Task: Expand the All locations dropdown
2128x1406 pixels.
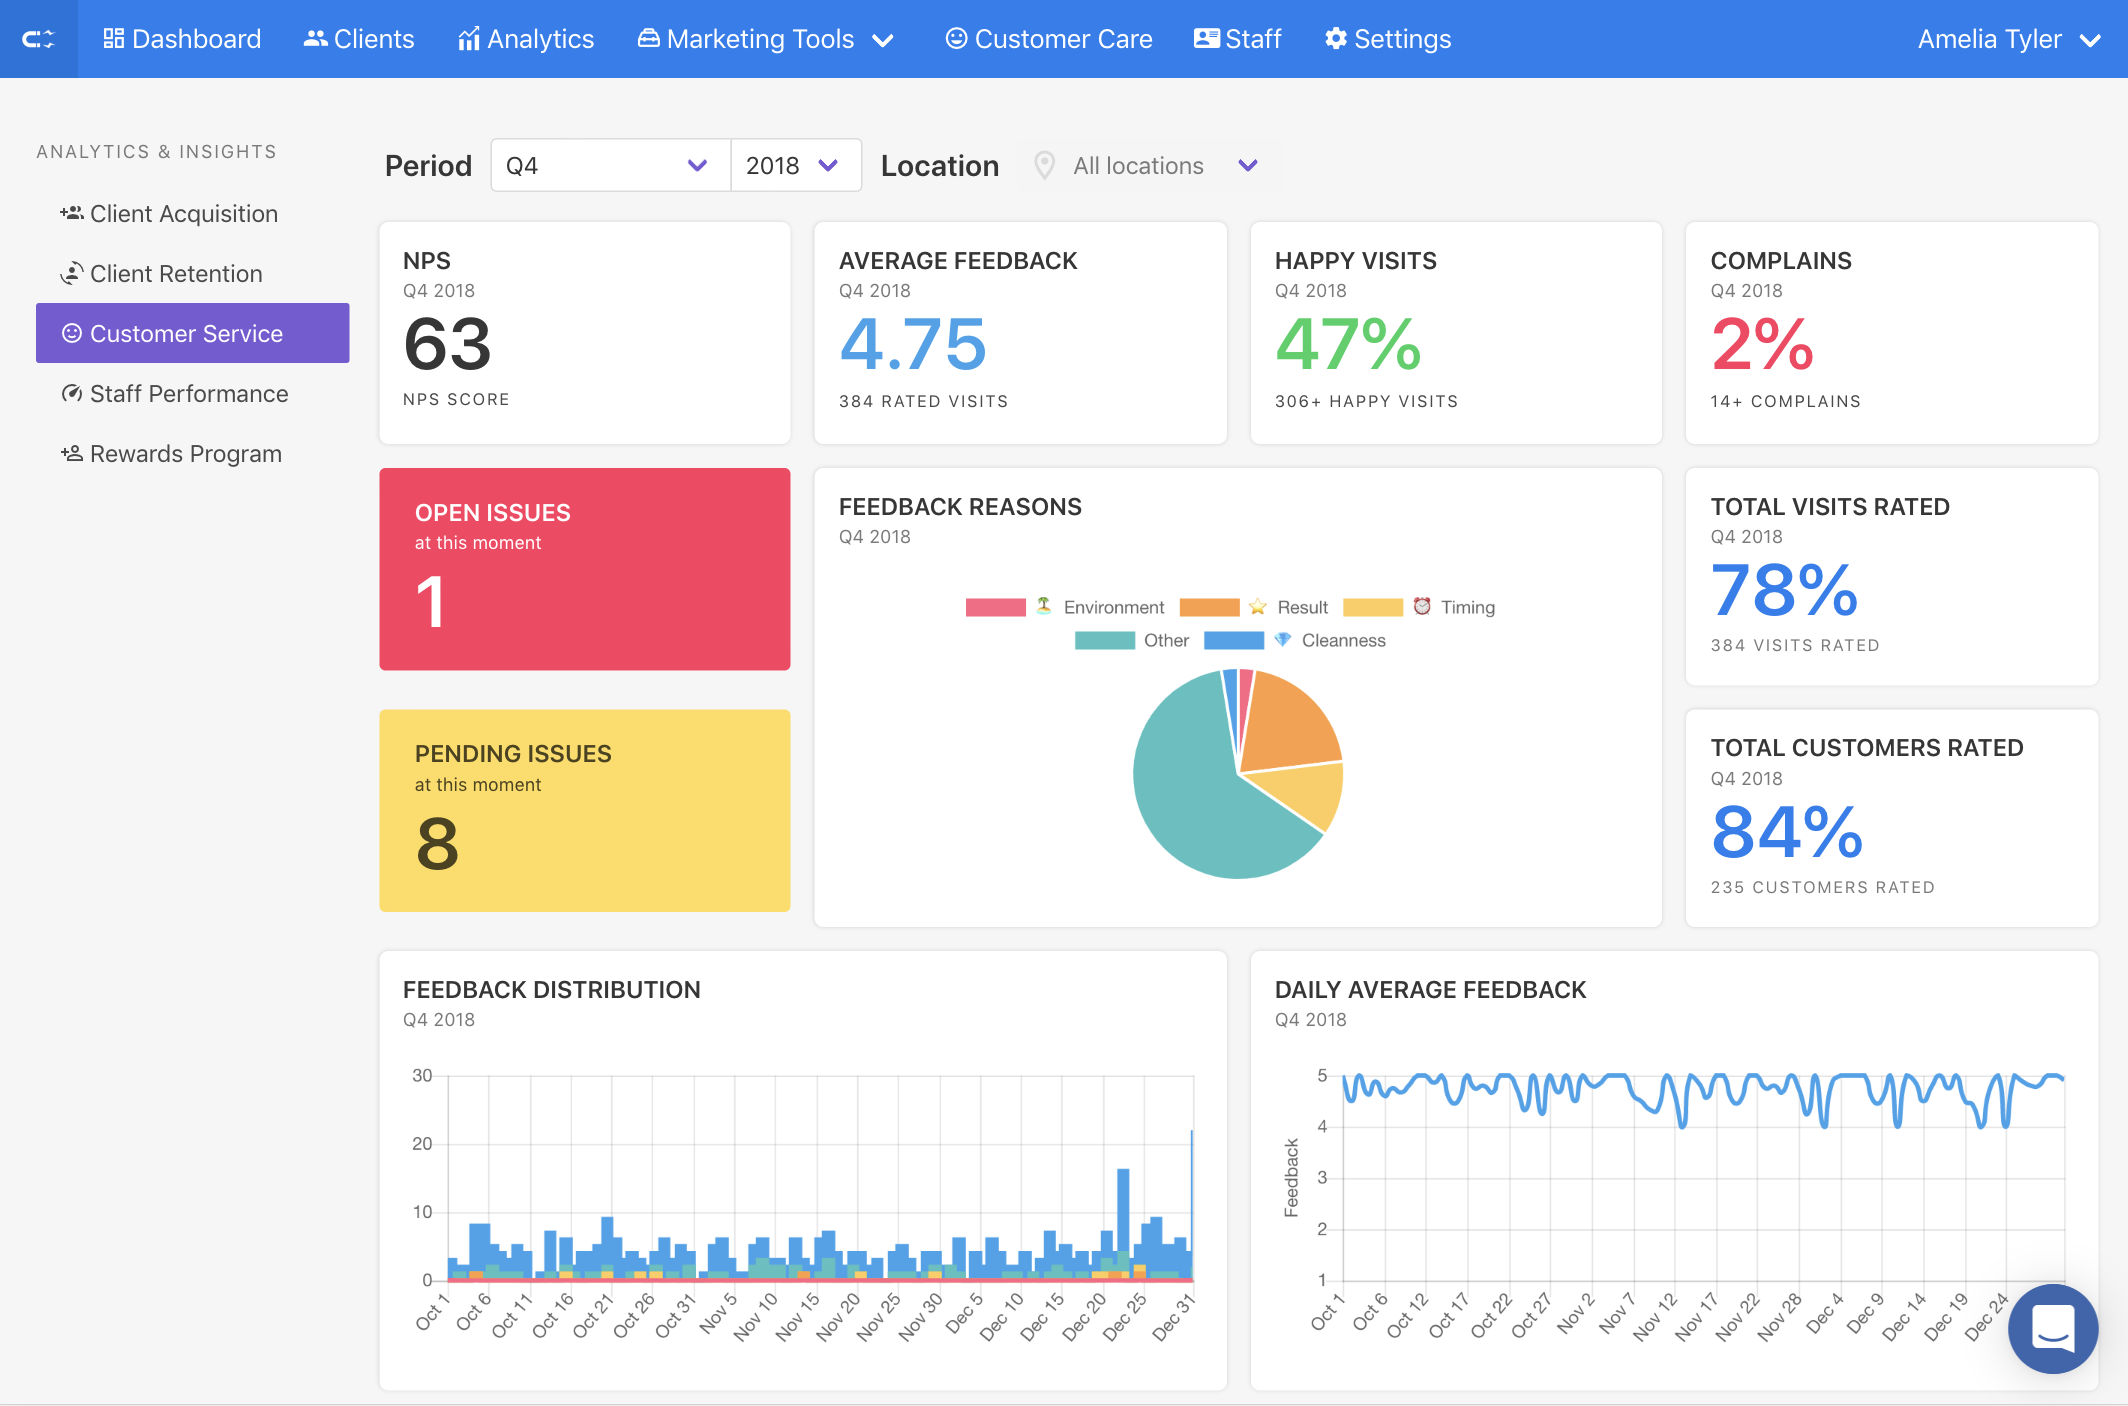Action: tap(1150, 166)
